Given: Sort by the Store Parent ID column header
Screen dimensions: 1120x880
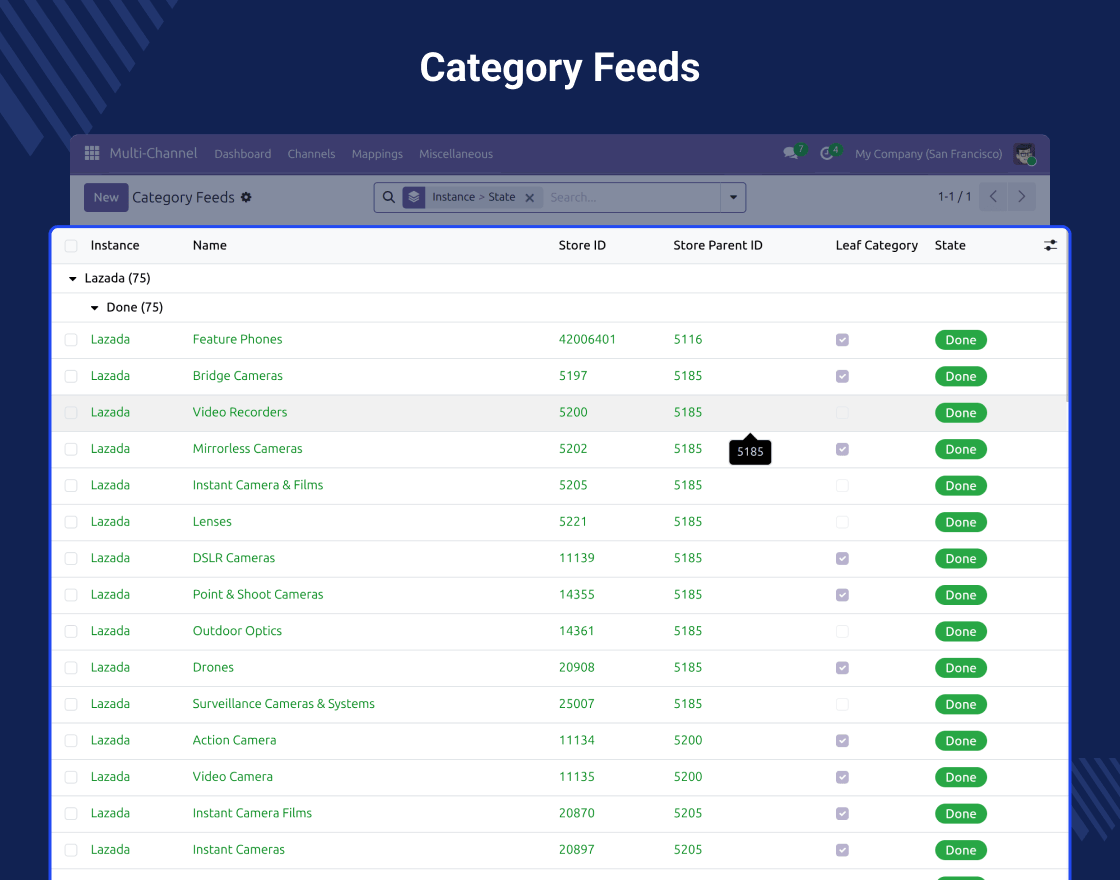Looking at the screenshot, I should coord(718,245).
